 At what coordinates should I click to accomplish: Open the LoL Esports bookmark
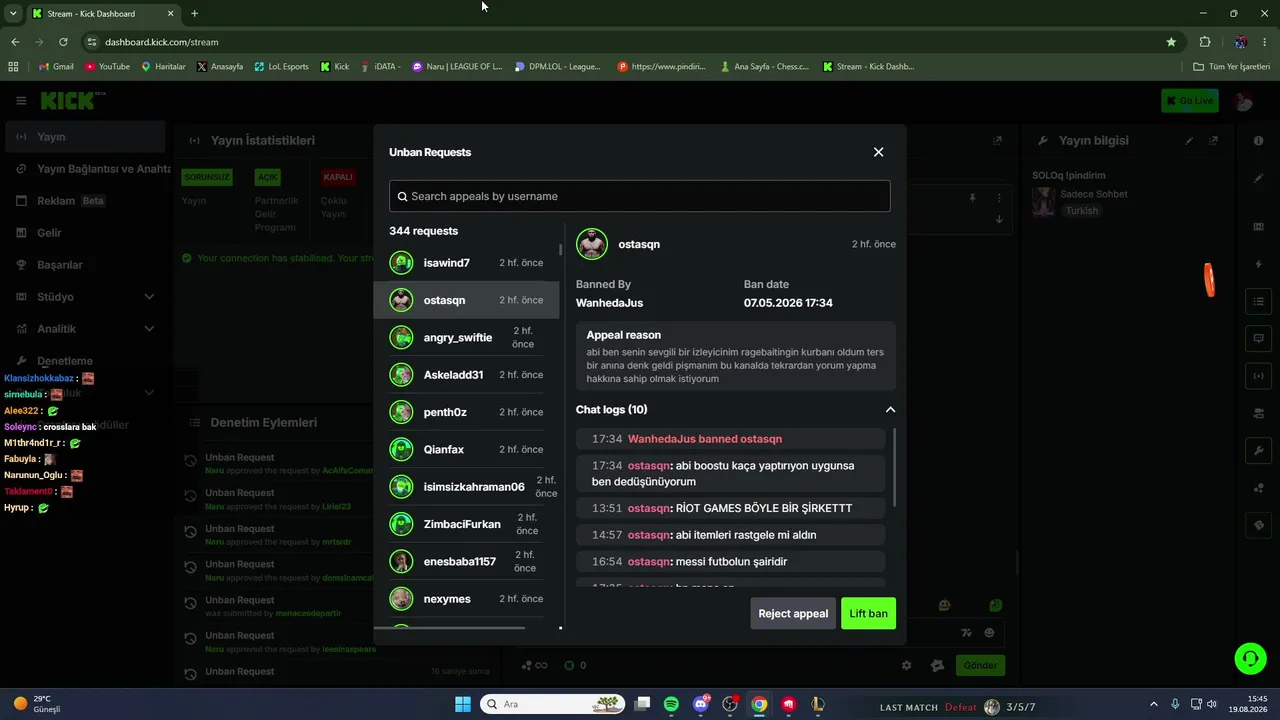[281, 67]
